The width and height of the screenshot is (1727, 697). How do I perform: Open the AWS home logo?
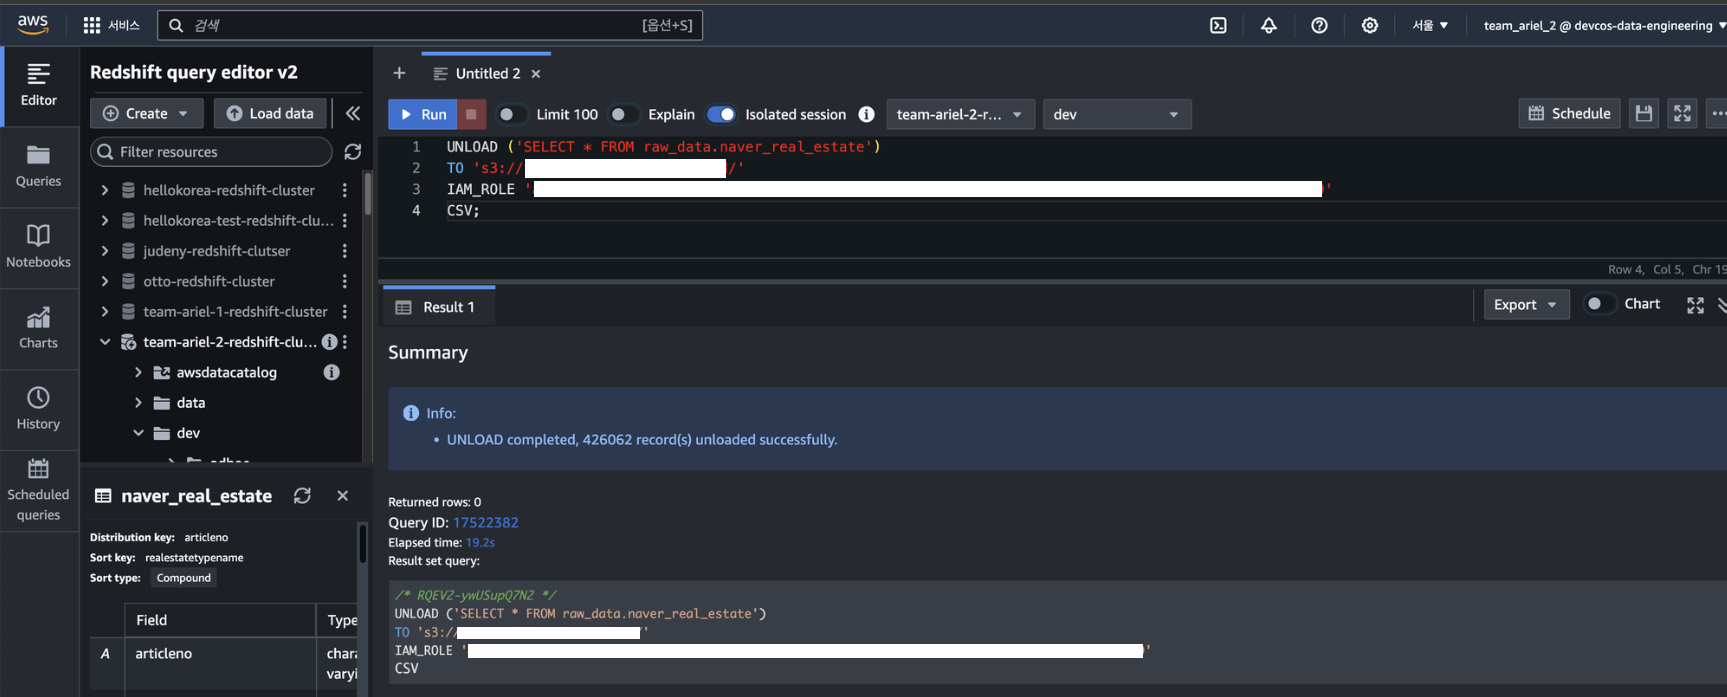pos(32,24)
